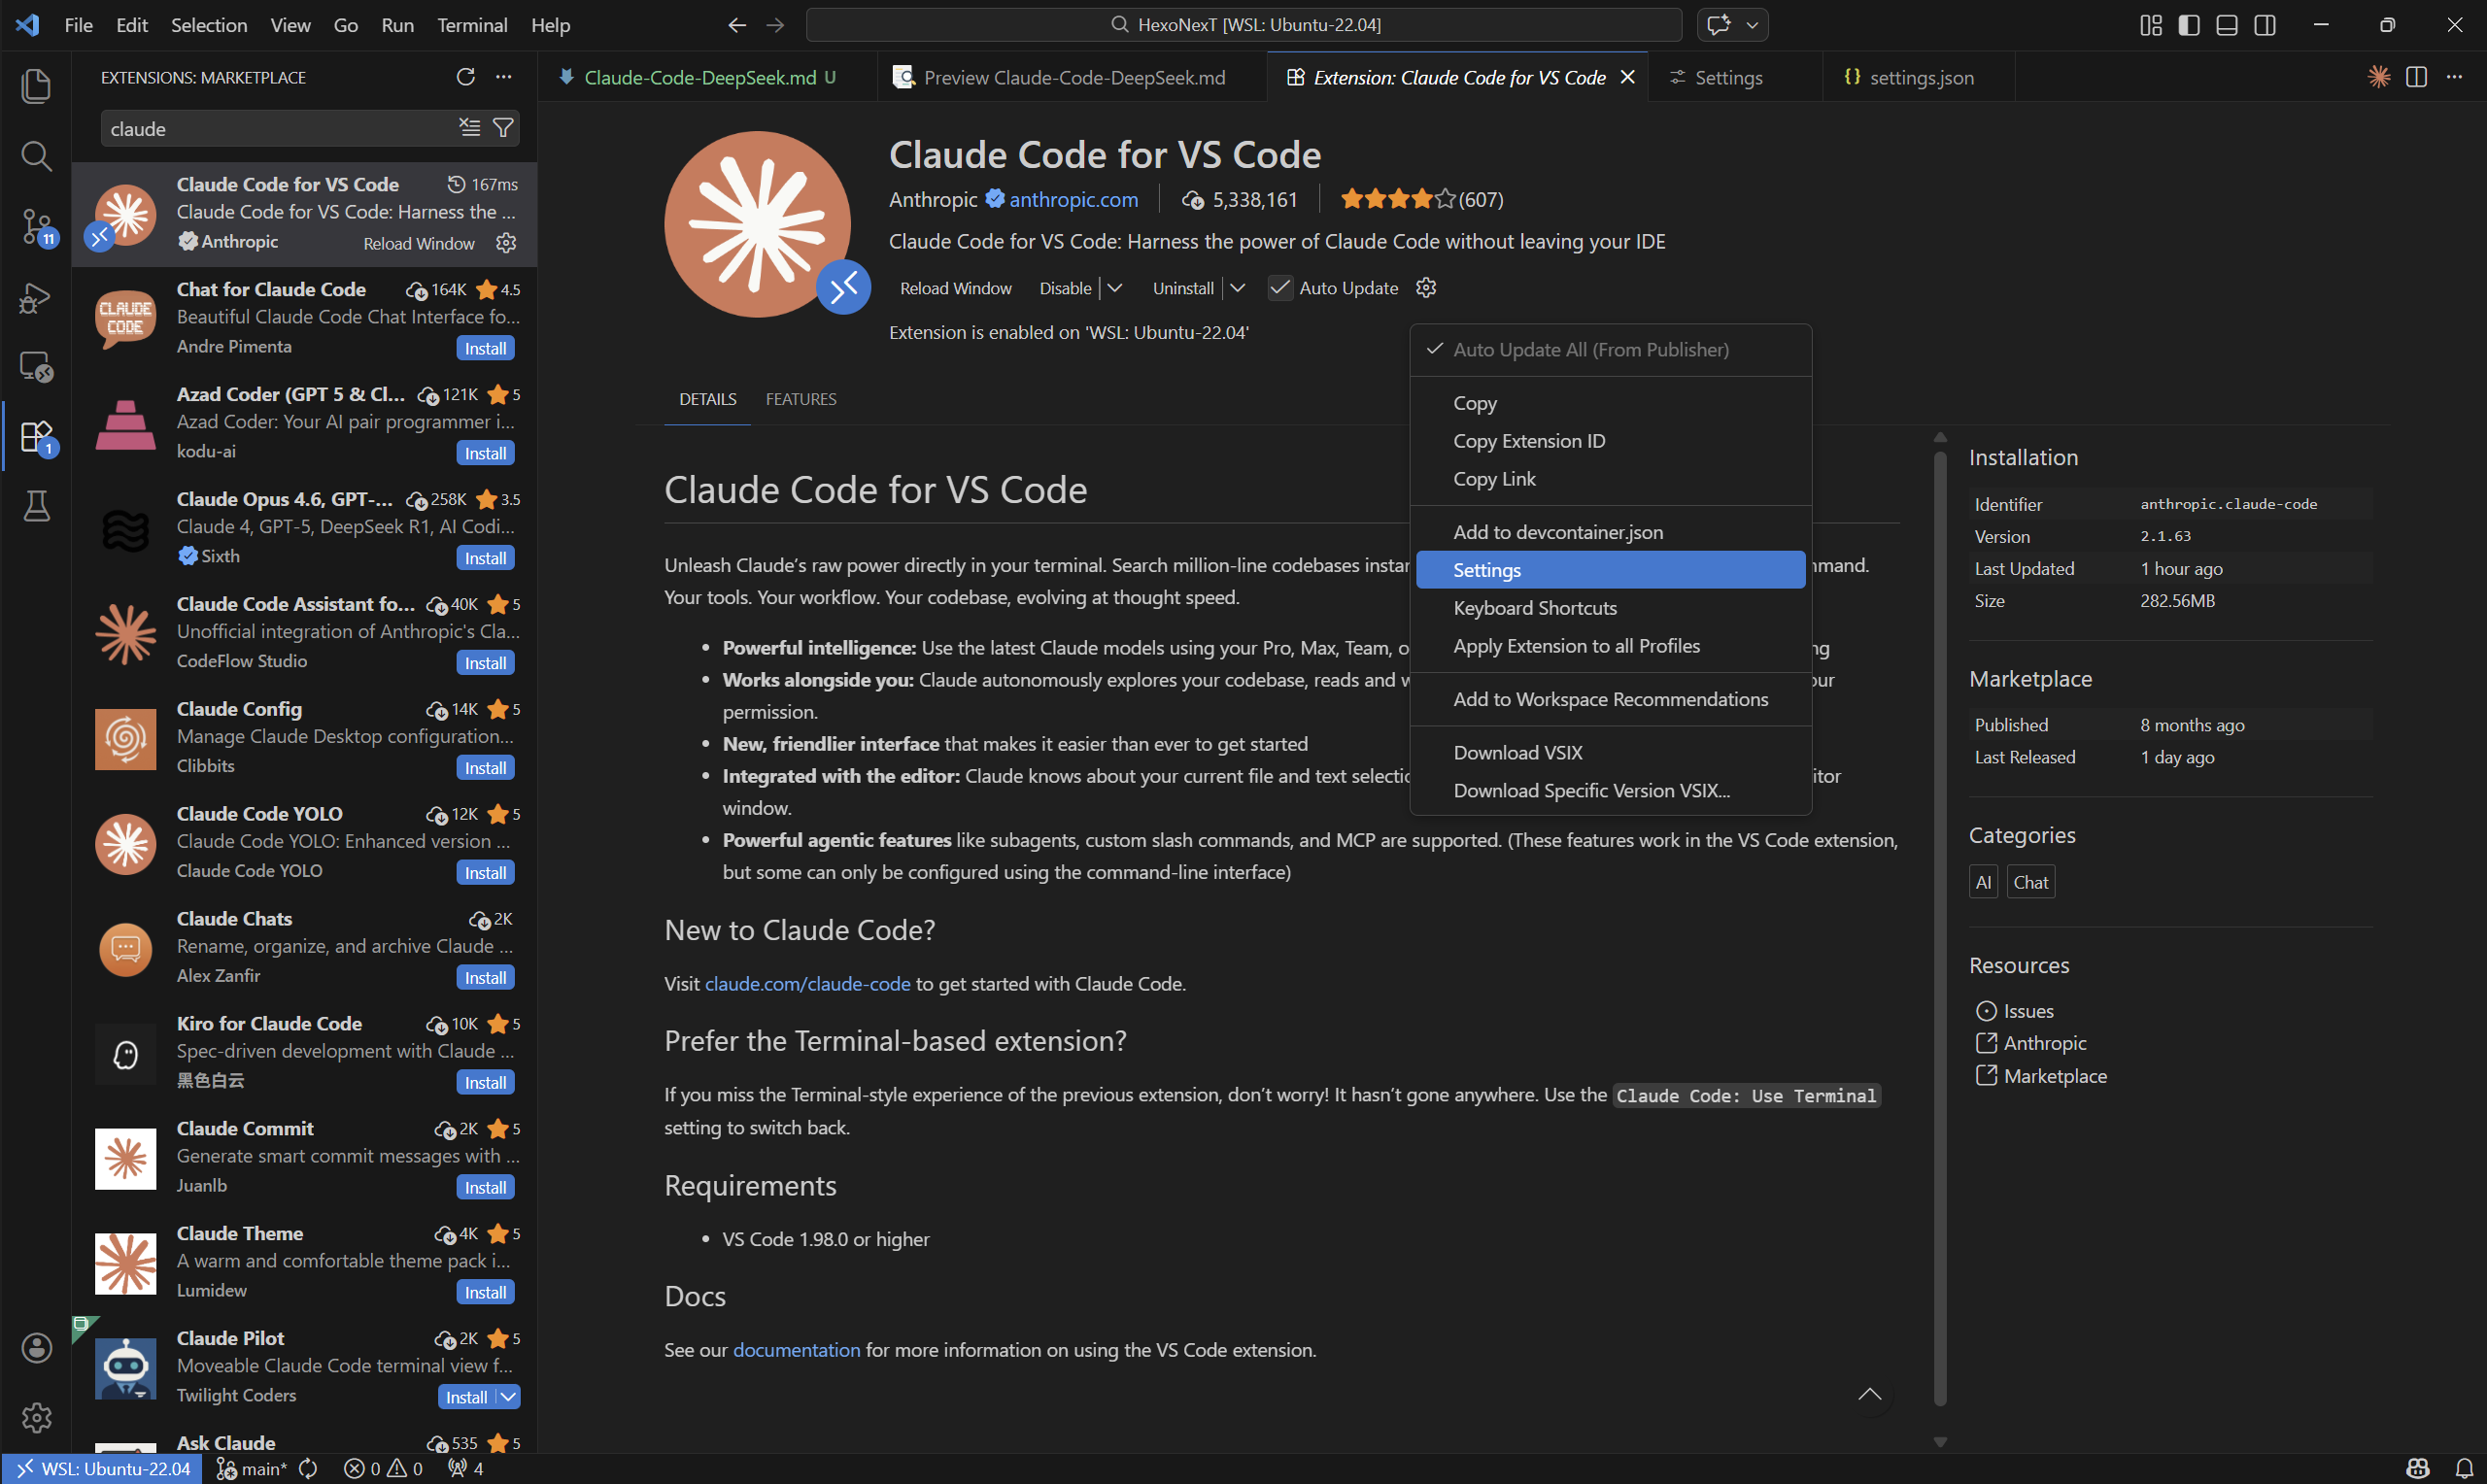Open Claude Pilot Install dropdown arrow
Screen dimensions: 2487x1484
point(508,1397)
